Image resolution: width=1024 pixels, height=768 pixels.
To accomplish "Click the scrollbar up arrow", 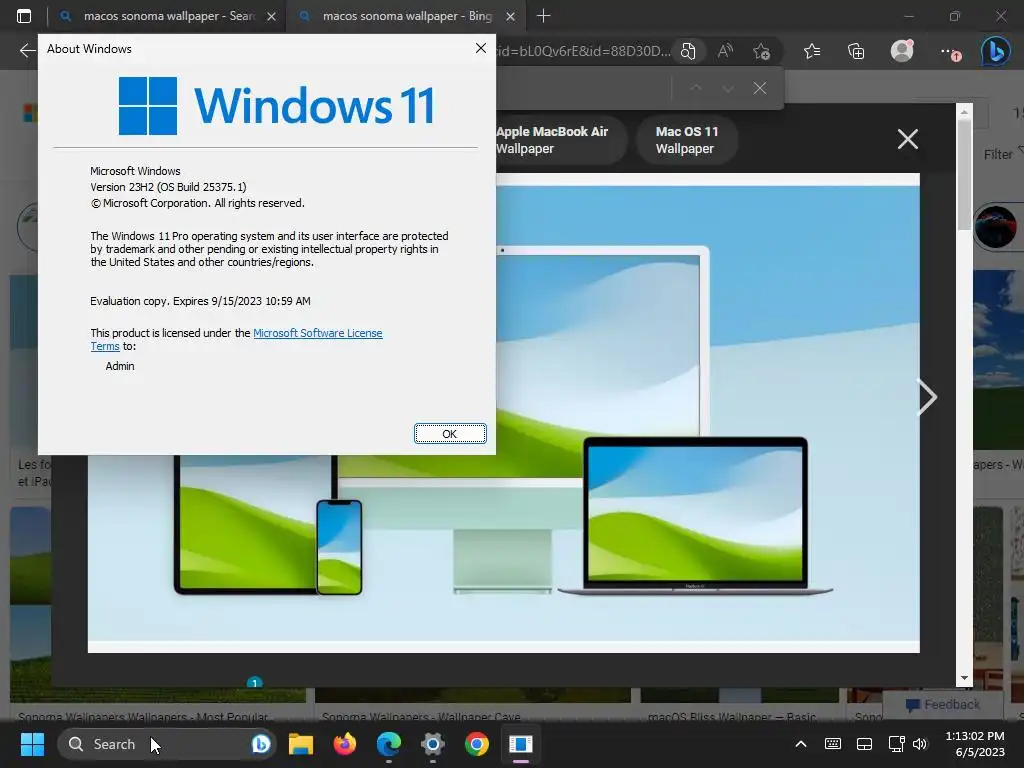I will point(964,112).
